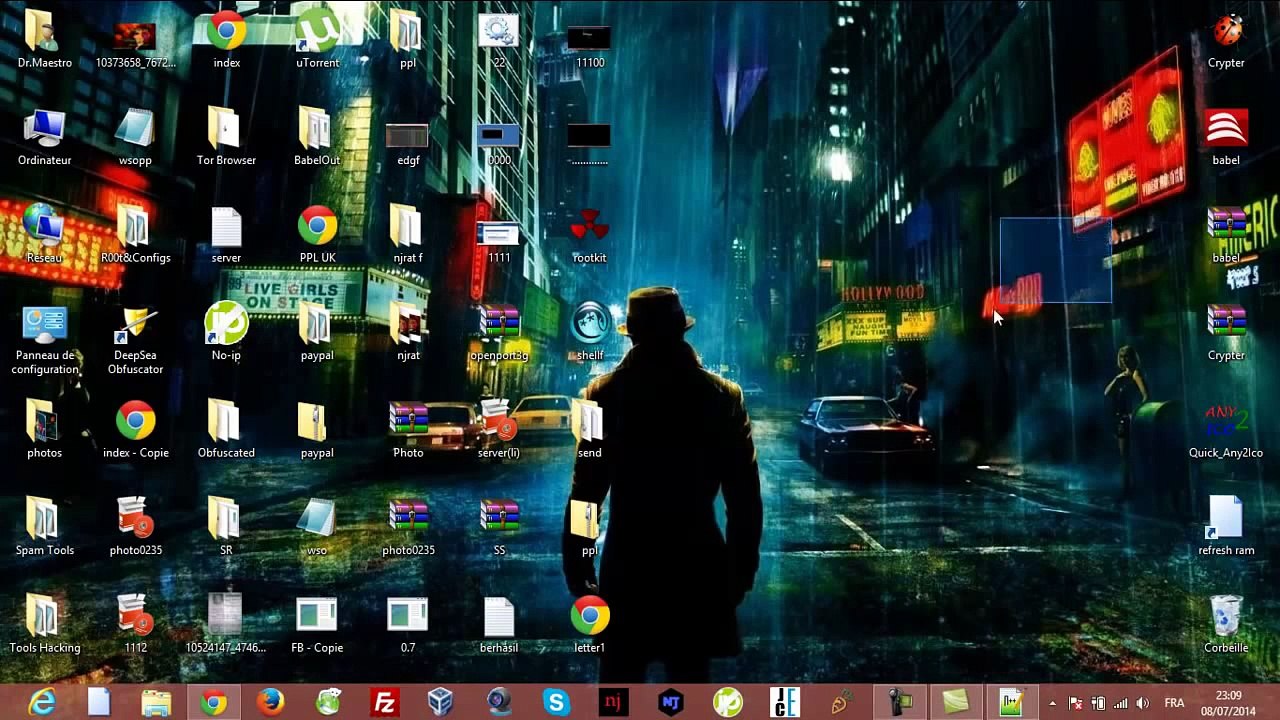The image size is (1280, 720).
Task: Show hidden system tray icons
Action: [x=1052, y=703]
